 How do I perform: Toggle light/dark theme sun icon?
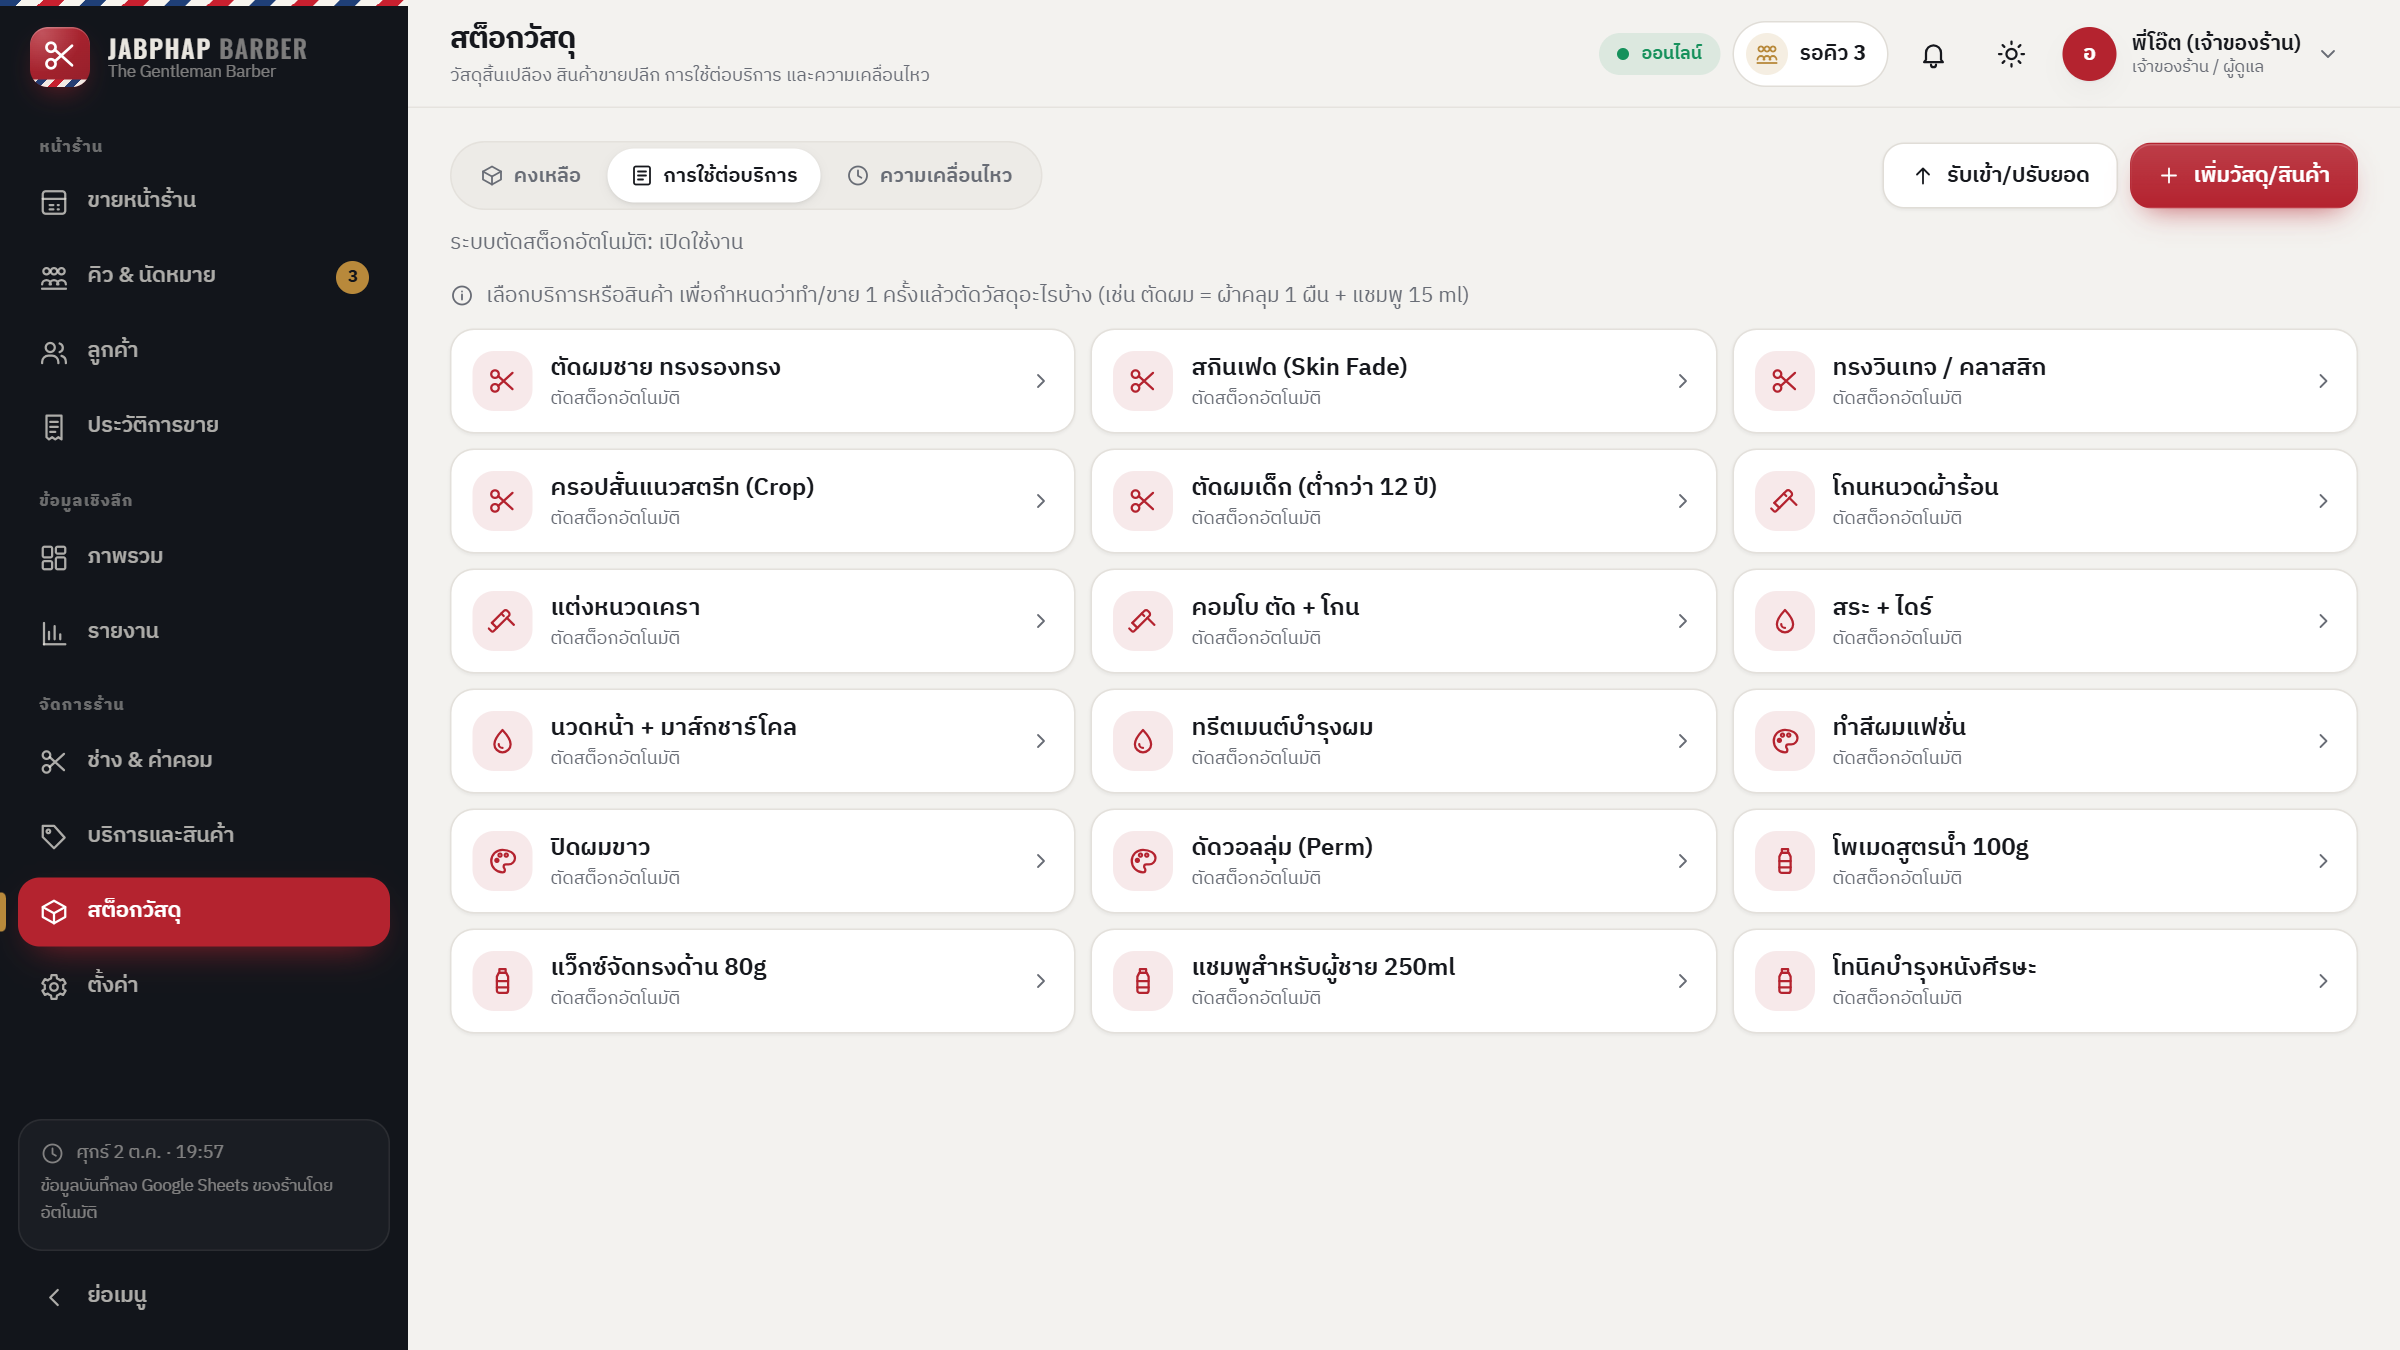tap(2011, 54)
